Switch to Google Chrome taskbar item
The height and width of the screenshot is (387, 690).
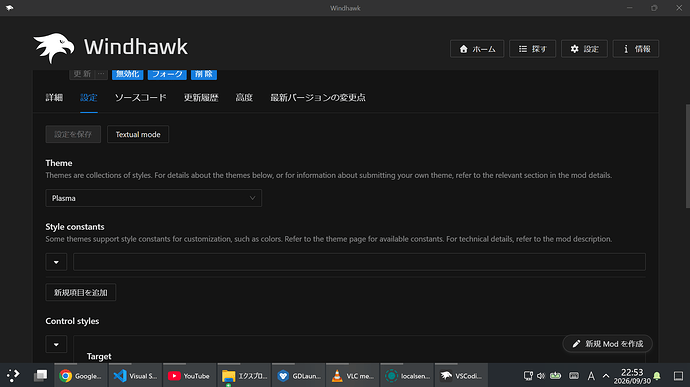[x=81, y=376]
